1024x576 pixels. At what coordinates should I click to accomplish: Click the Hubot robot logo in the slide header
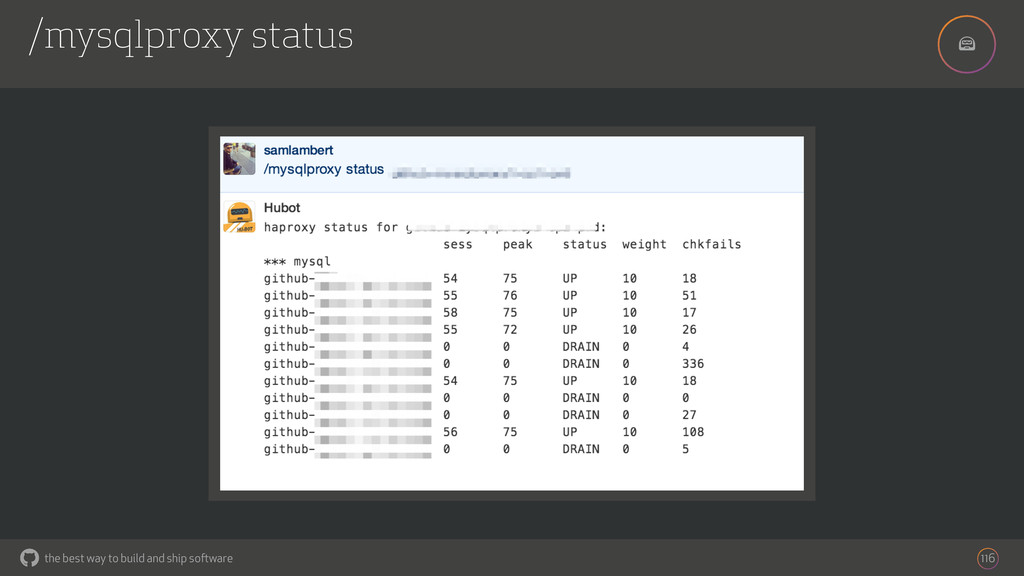pos(967,44)
